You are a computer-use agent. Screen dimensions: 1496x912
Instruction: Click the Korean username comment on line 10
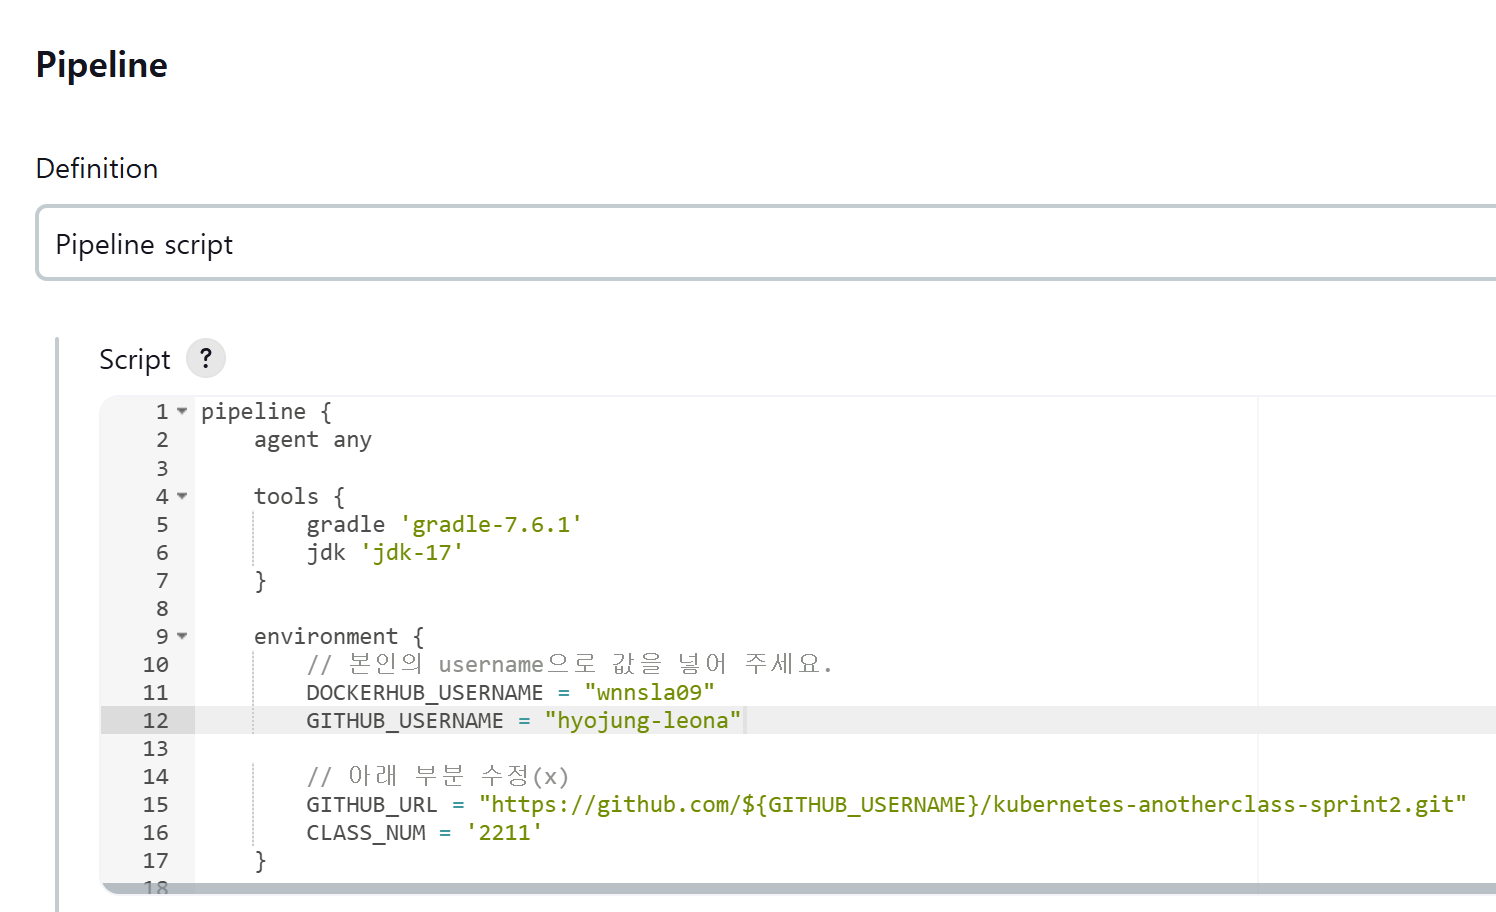tap(569, 665)
